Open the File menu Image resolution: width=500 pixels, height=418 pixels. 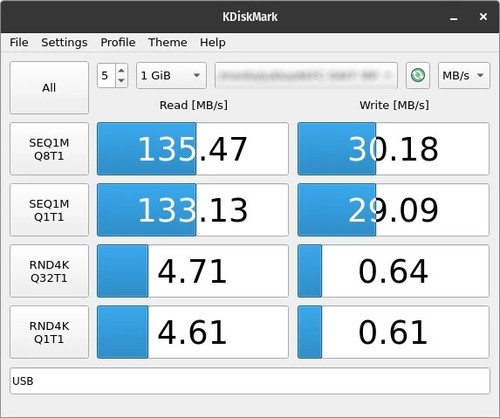click(x=19, y=42)
